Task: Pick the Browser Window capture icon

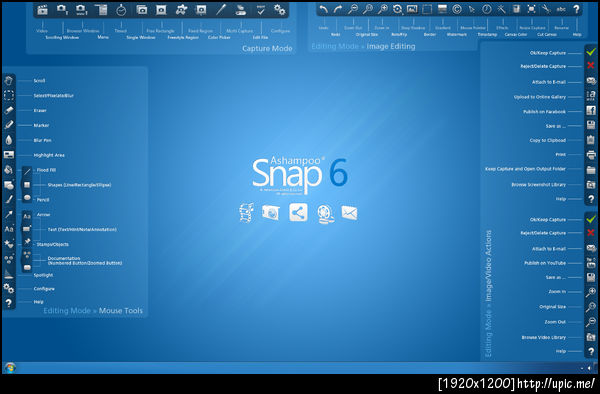Action: pyautogui.click(x=81, y=10)
